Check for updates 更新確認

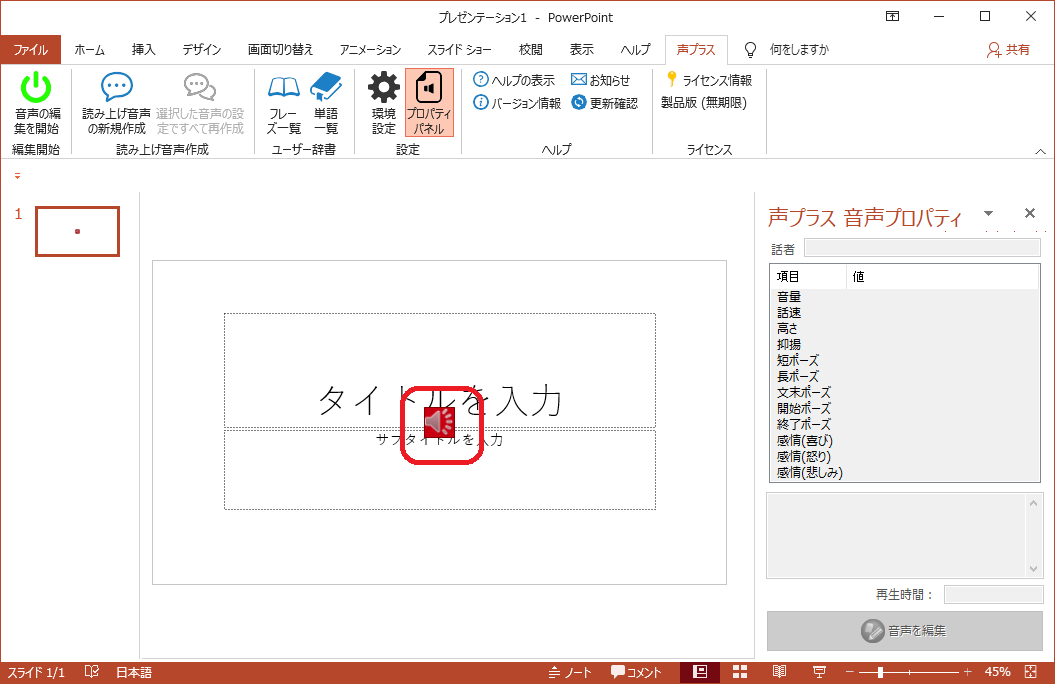[604, 103]
